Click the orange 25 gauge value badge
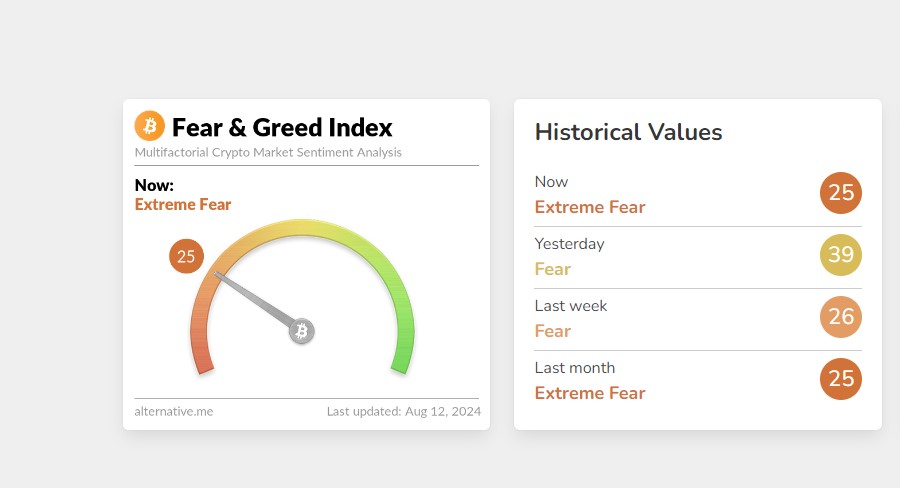The width and height of the screenshot is (900, 488). tap(186, 257)
